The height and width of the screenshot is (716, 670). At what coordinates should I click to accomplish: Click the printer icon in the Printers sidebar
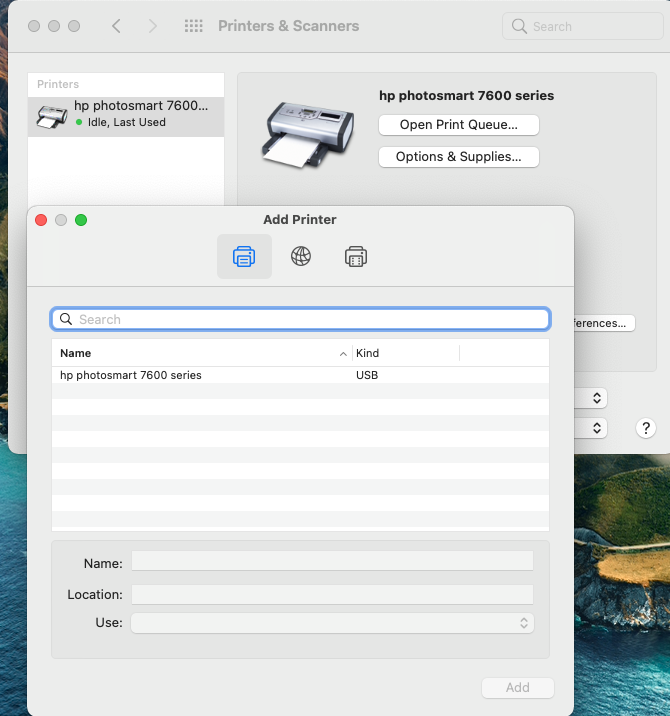[x=52, y=117]
